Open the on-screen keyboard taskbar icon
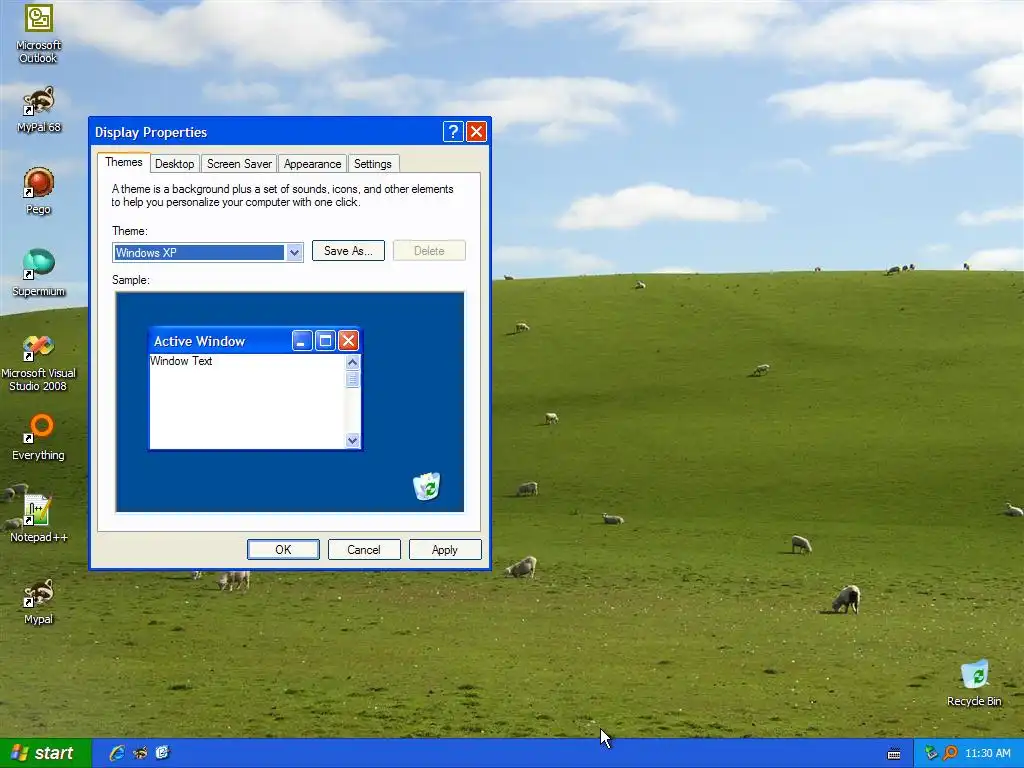The image size is (1024, 768). click(x=894, y=754)
